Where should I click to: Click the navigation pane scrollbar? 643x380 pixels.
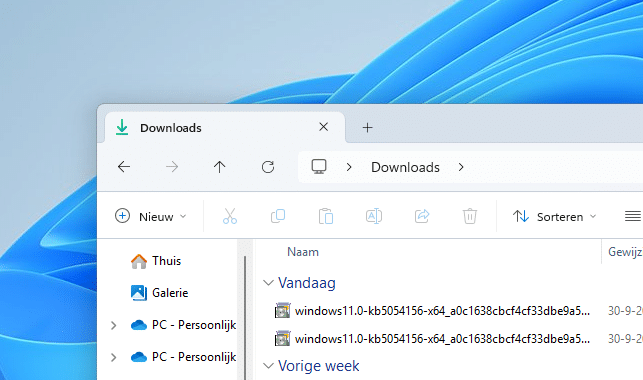[245, 318]
